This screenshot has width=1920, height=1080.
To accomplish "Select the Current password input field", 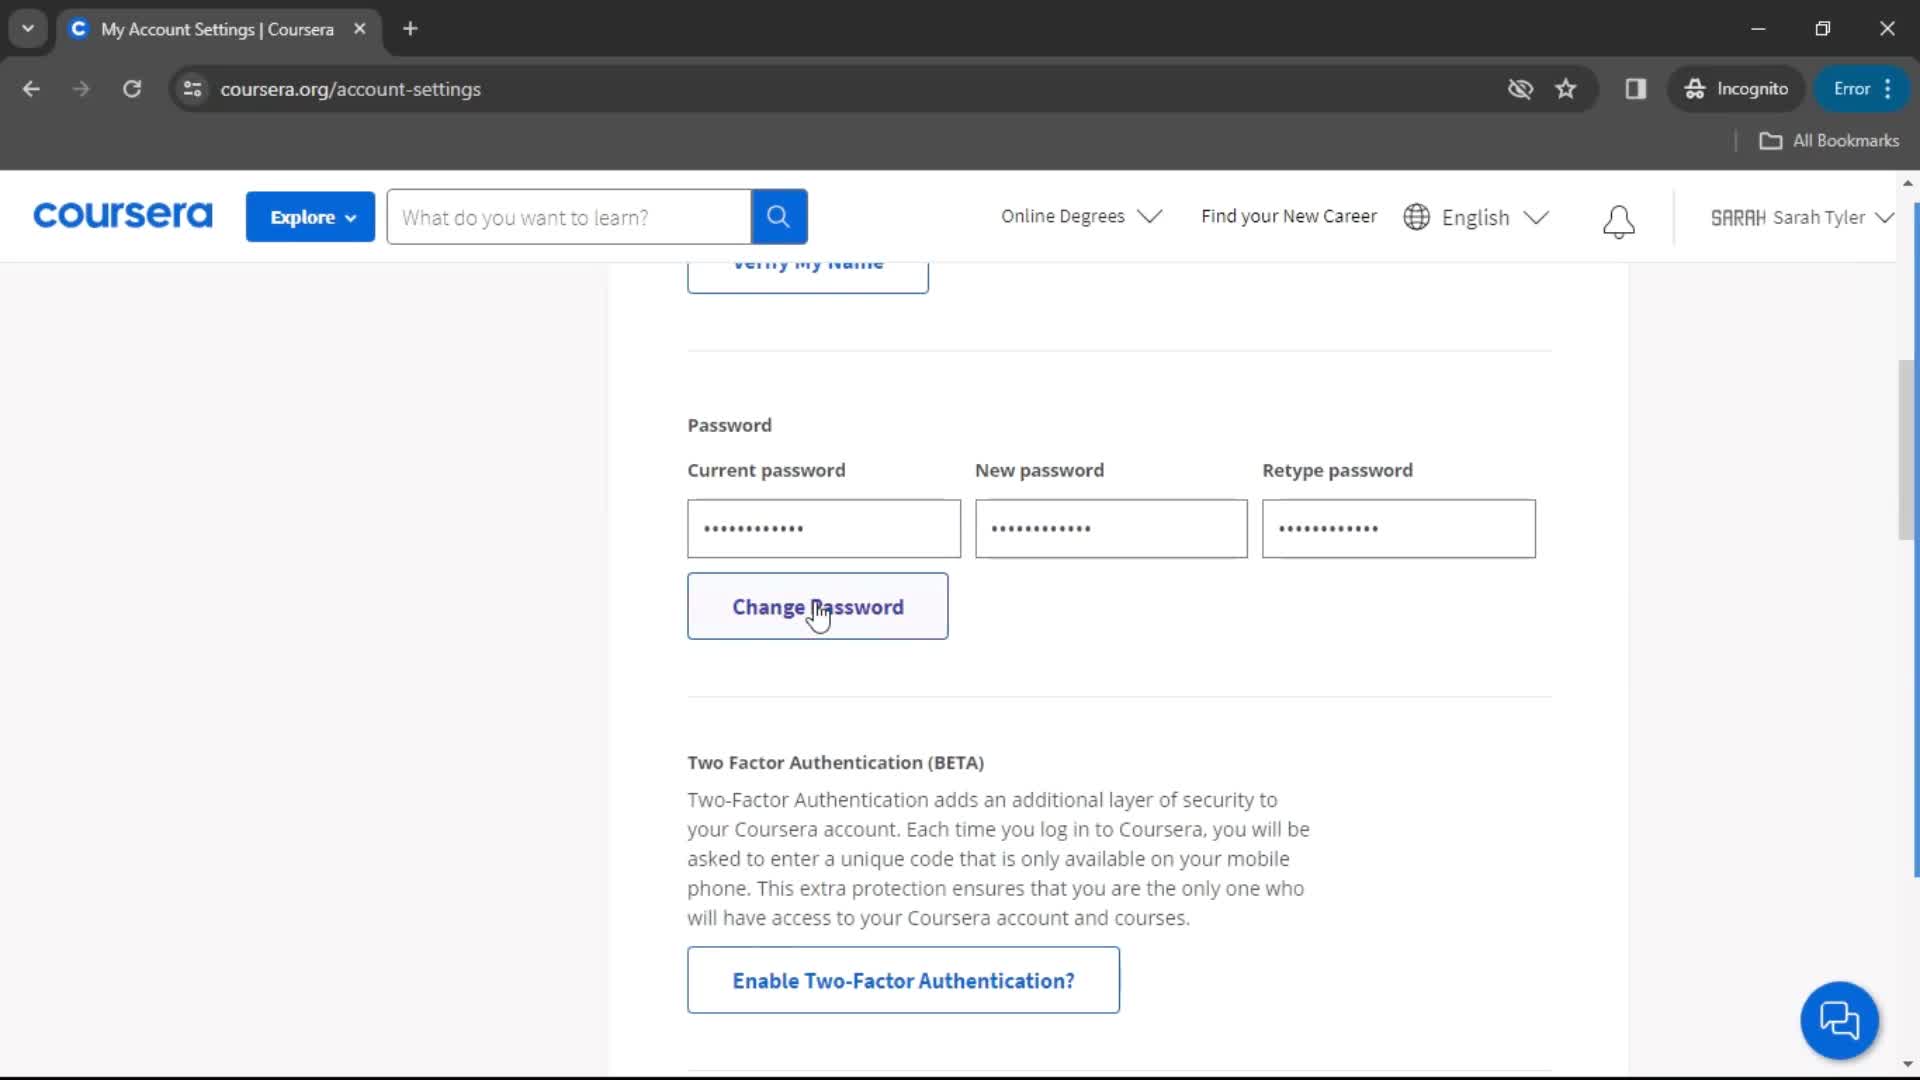I will coord(823,527).
